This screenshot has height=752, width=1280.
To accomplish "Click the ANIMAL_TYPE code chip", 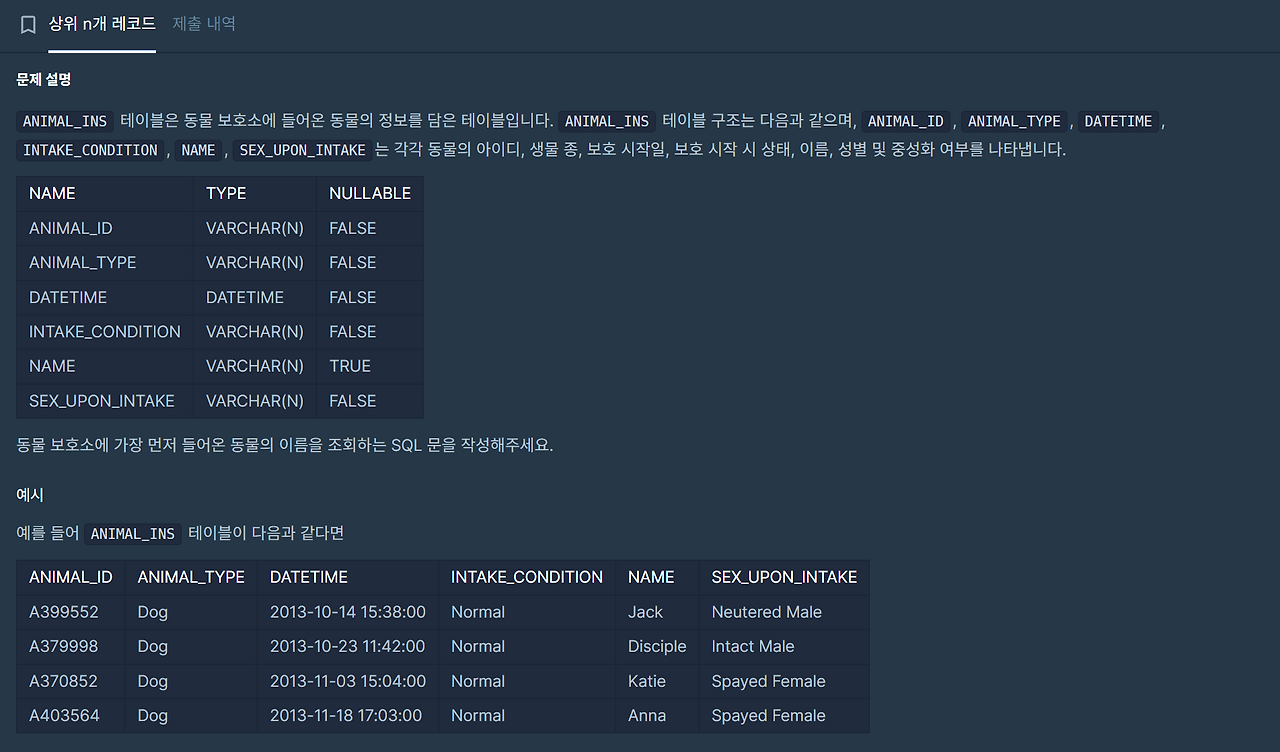I will 1013,121.
